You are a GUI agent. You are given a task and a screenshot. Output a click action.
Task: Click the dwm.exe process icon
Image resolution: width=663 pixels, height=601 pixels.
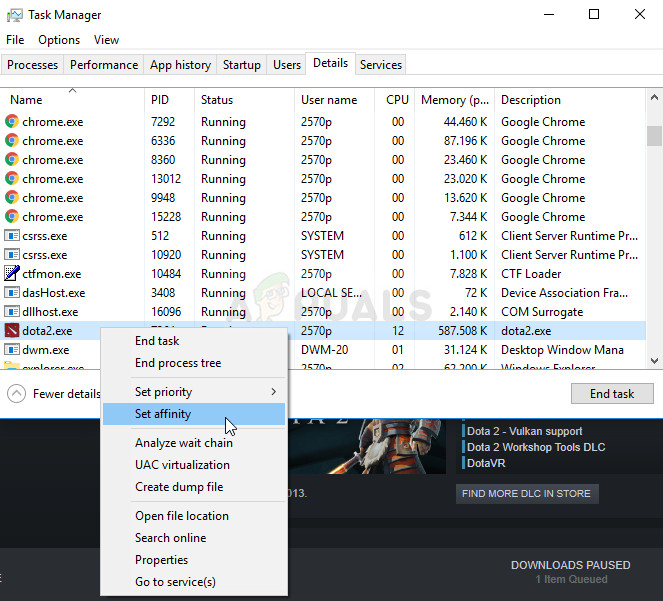pyautogui.click(x=12, y=350)
